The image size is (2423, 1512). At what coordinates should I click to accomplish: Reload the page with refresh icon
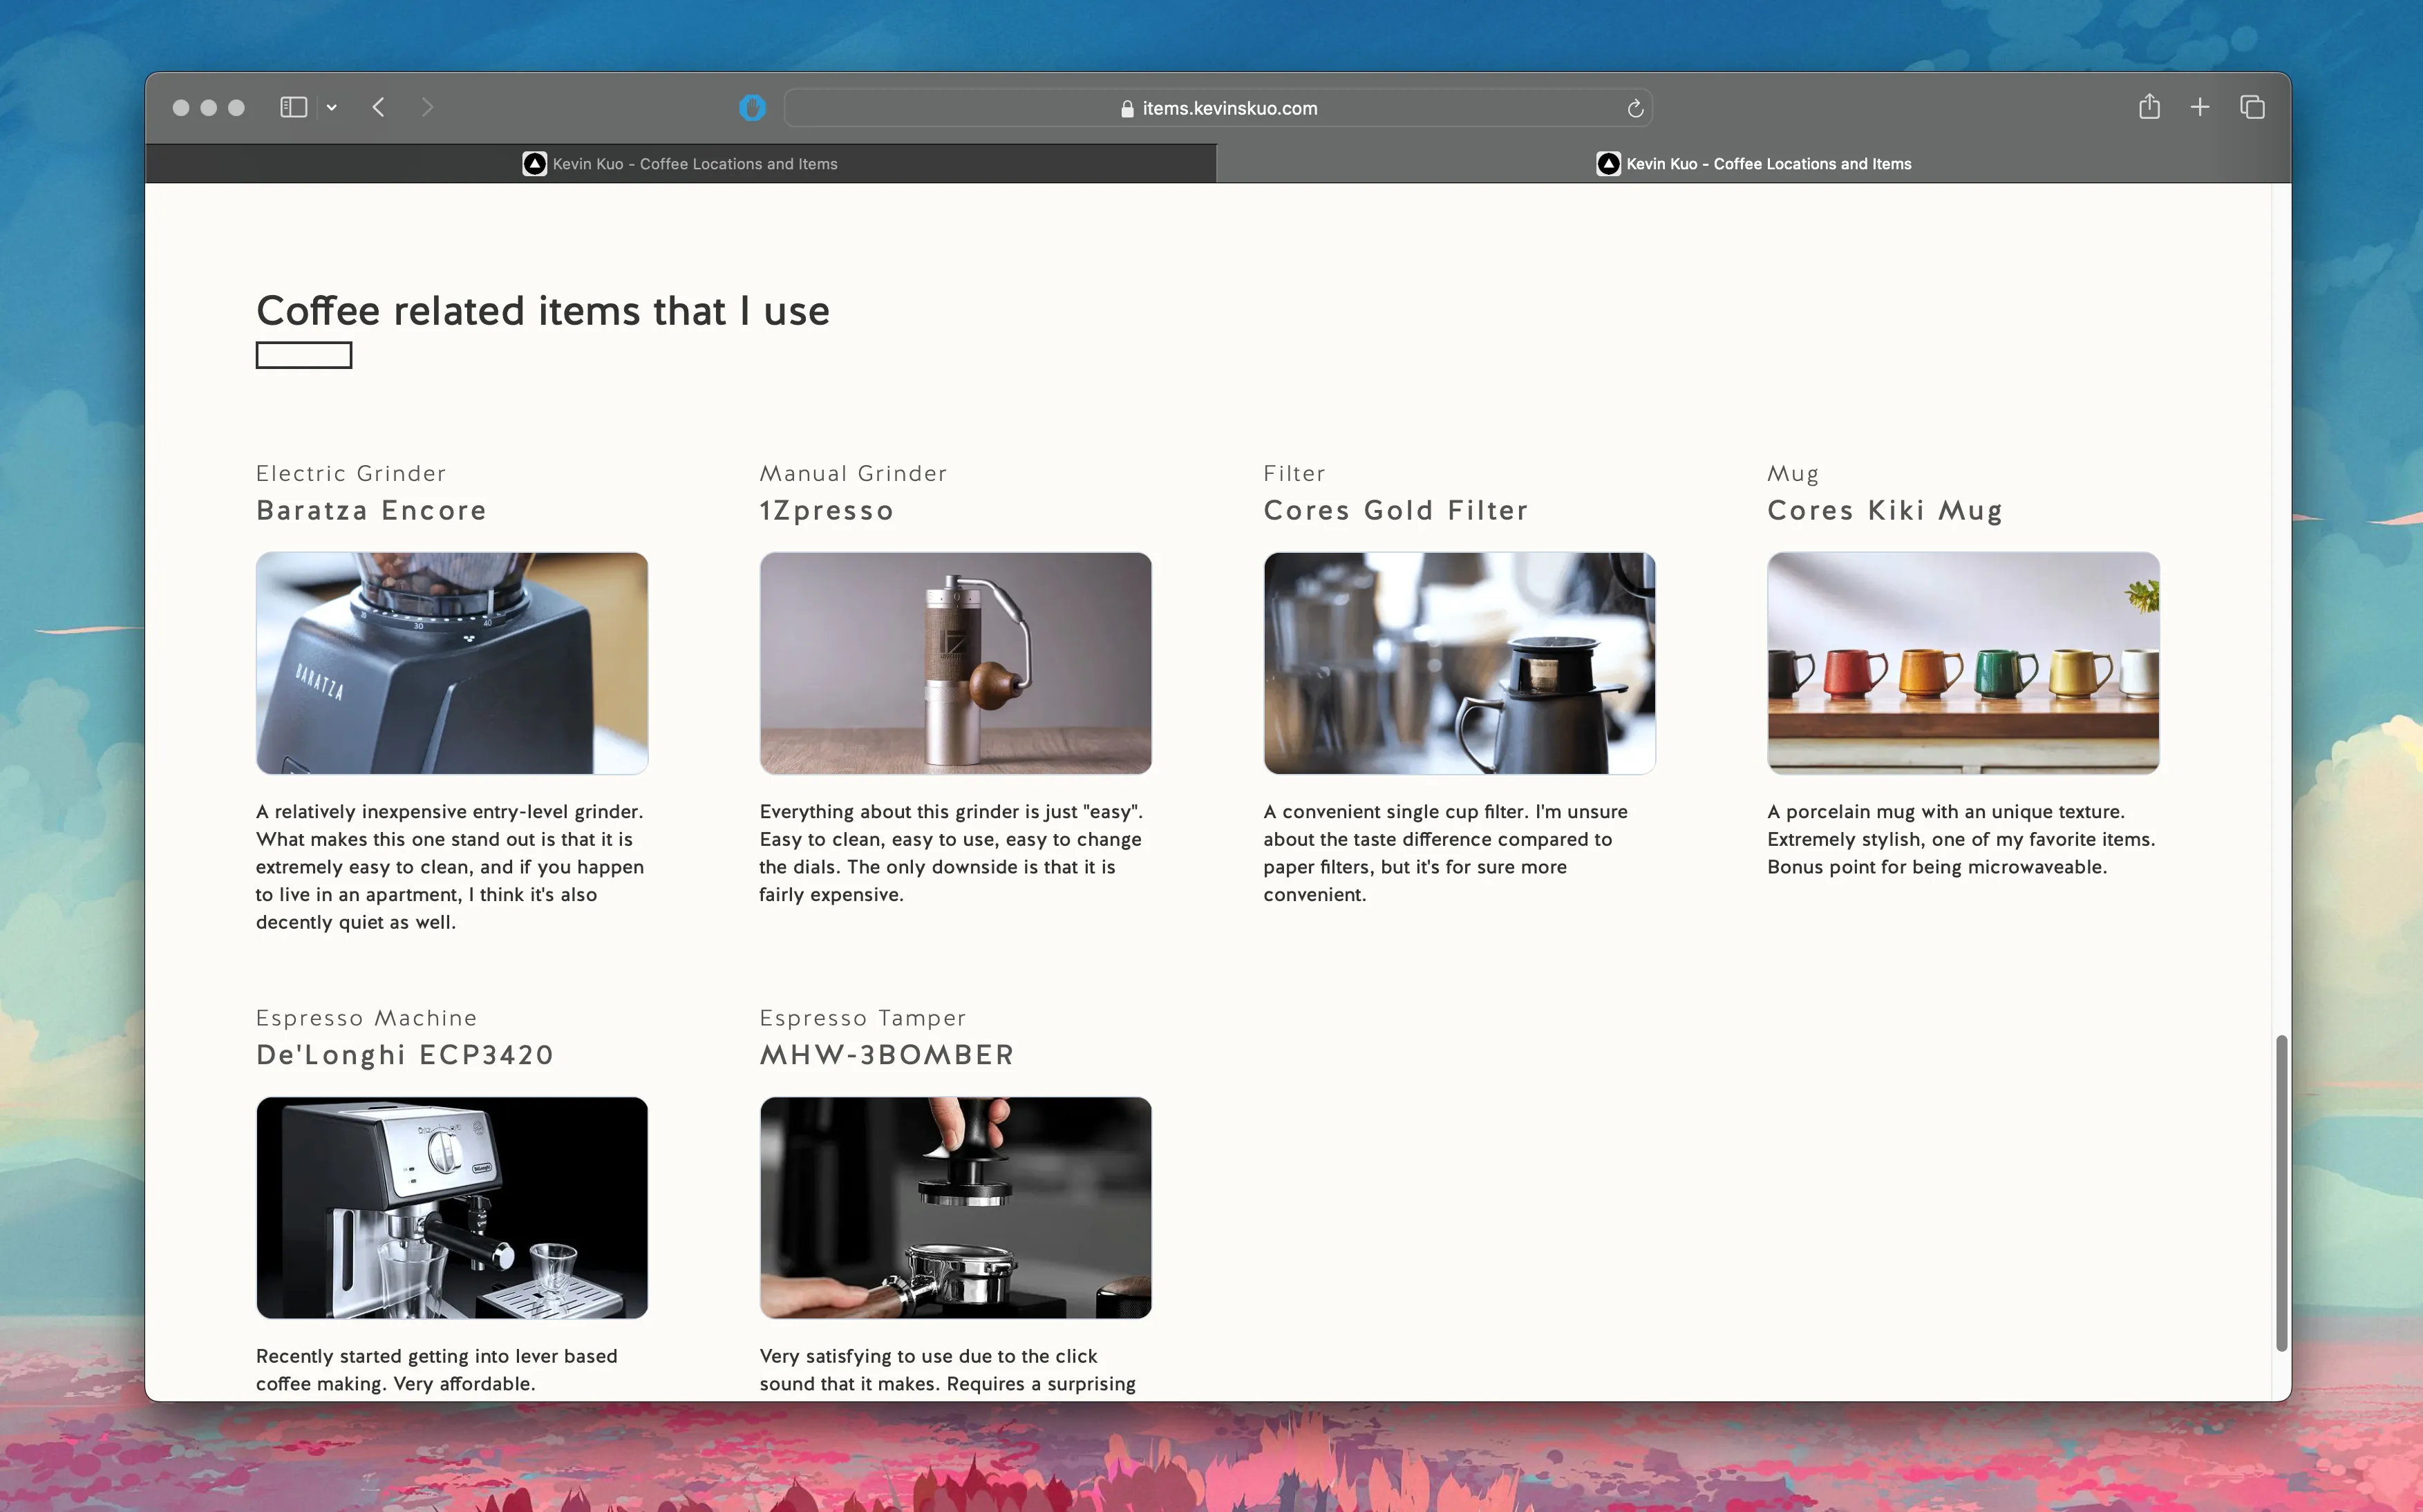tap(1635, 108)
